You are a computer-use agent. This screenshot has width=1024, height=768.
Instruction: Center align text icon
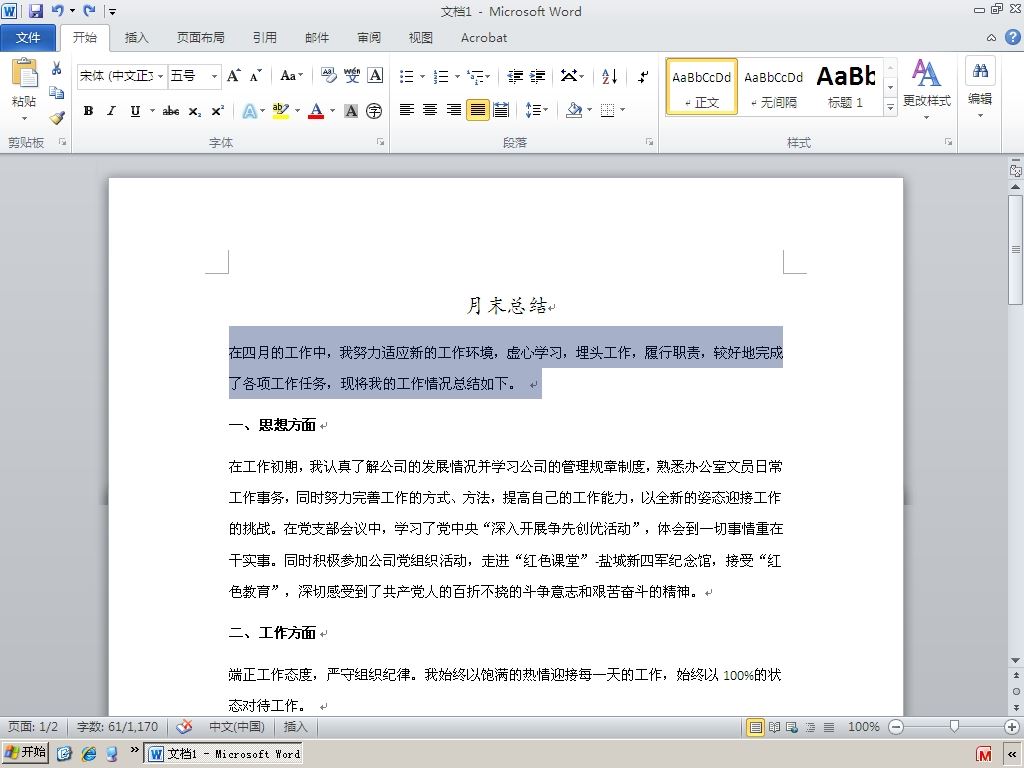click(430, 110)
